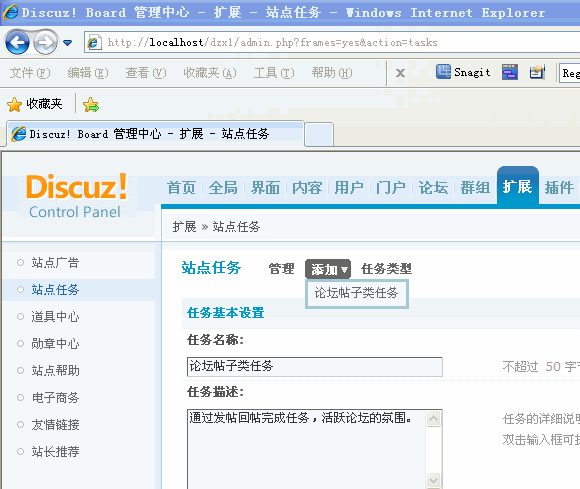Open 道具中心 in the sidebar
This screenshot has height=489, width=580.
coord(55,317)
